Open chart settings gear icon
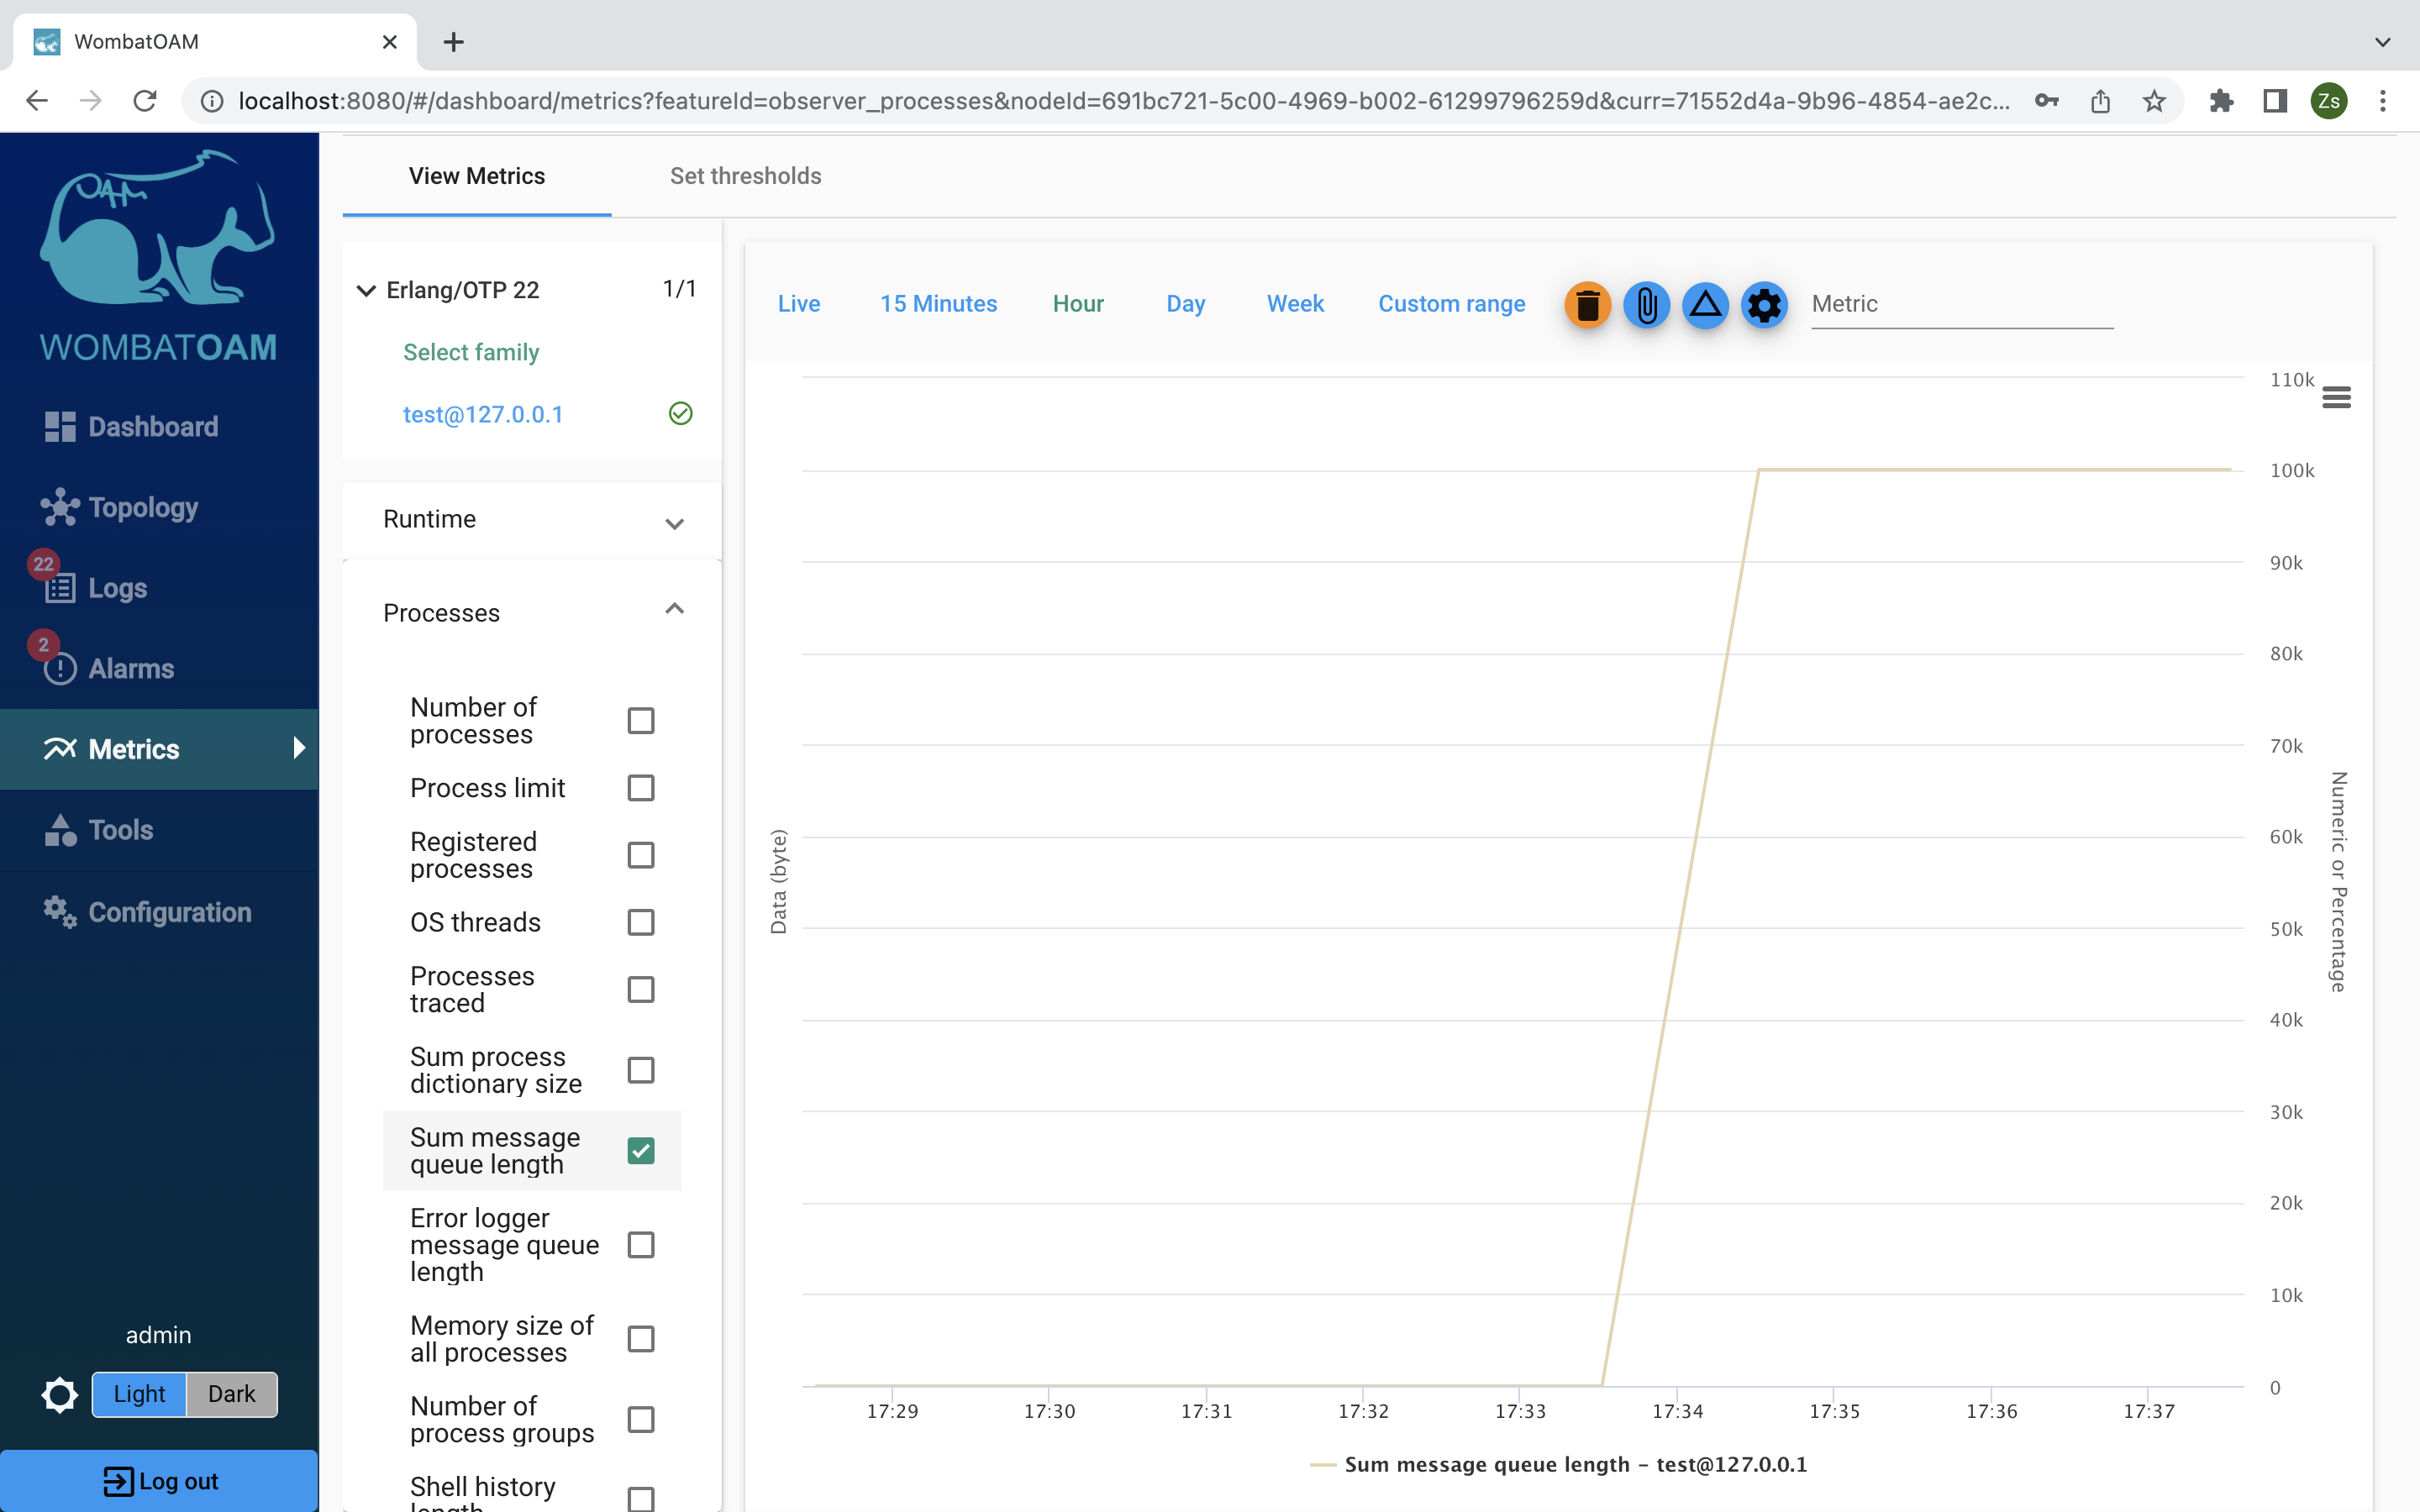The width and height of the screenshot is (2420, 1512). [x=1764, y=305]
